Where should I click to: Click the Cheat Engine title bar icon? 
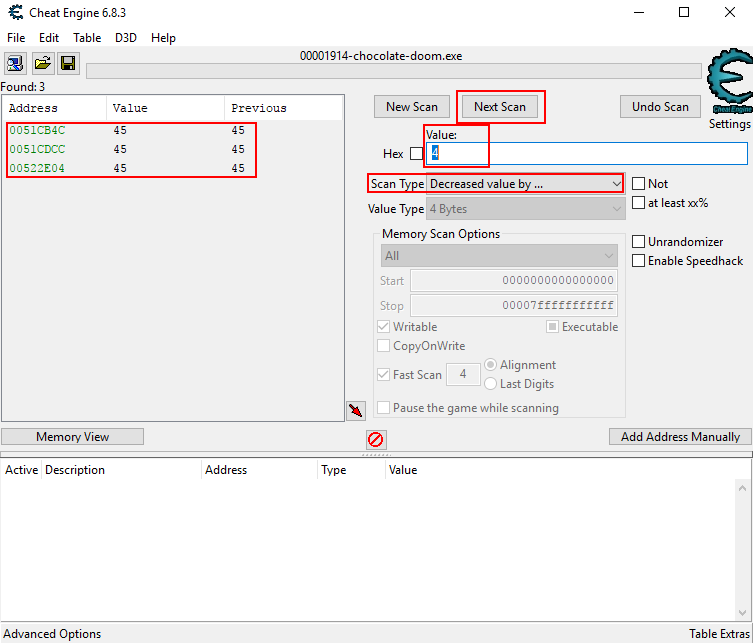click(x=16, y=13)
